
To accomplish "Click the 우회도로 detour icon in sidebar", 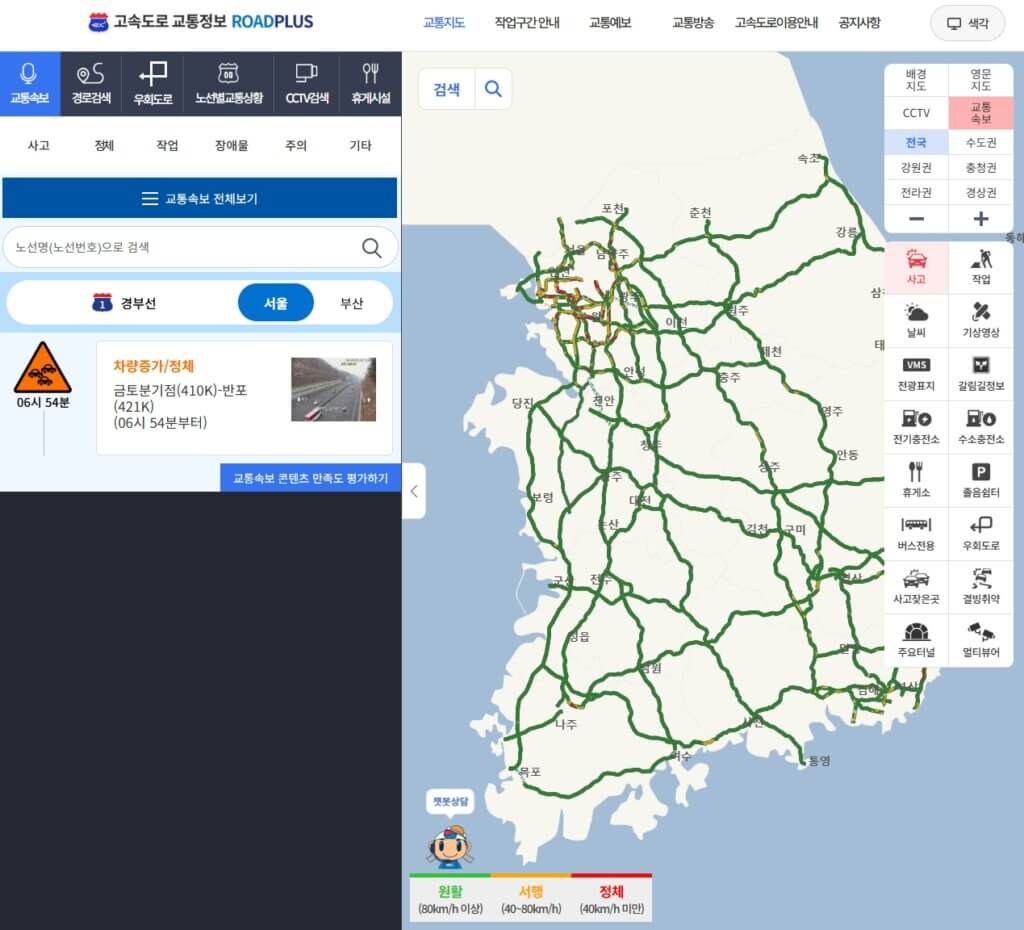I will (153, 83).
